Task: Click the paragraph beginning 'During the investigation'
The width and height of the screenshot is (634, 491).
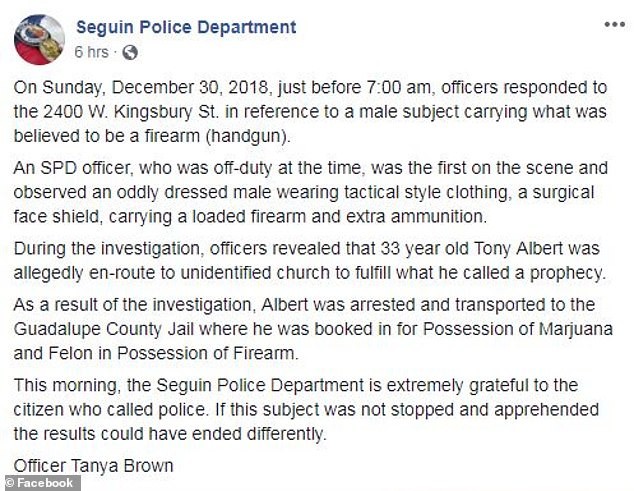Action: (310, 260)
